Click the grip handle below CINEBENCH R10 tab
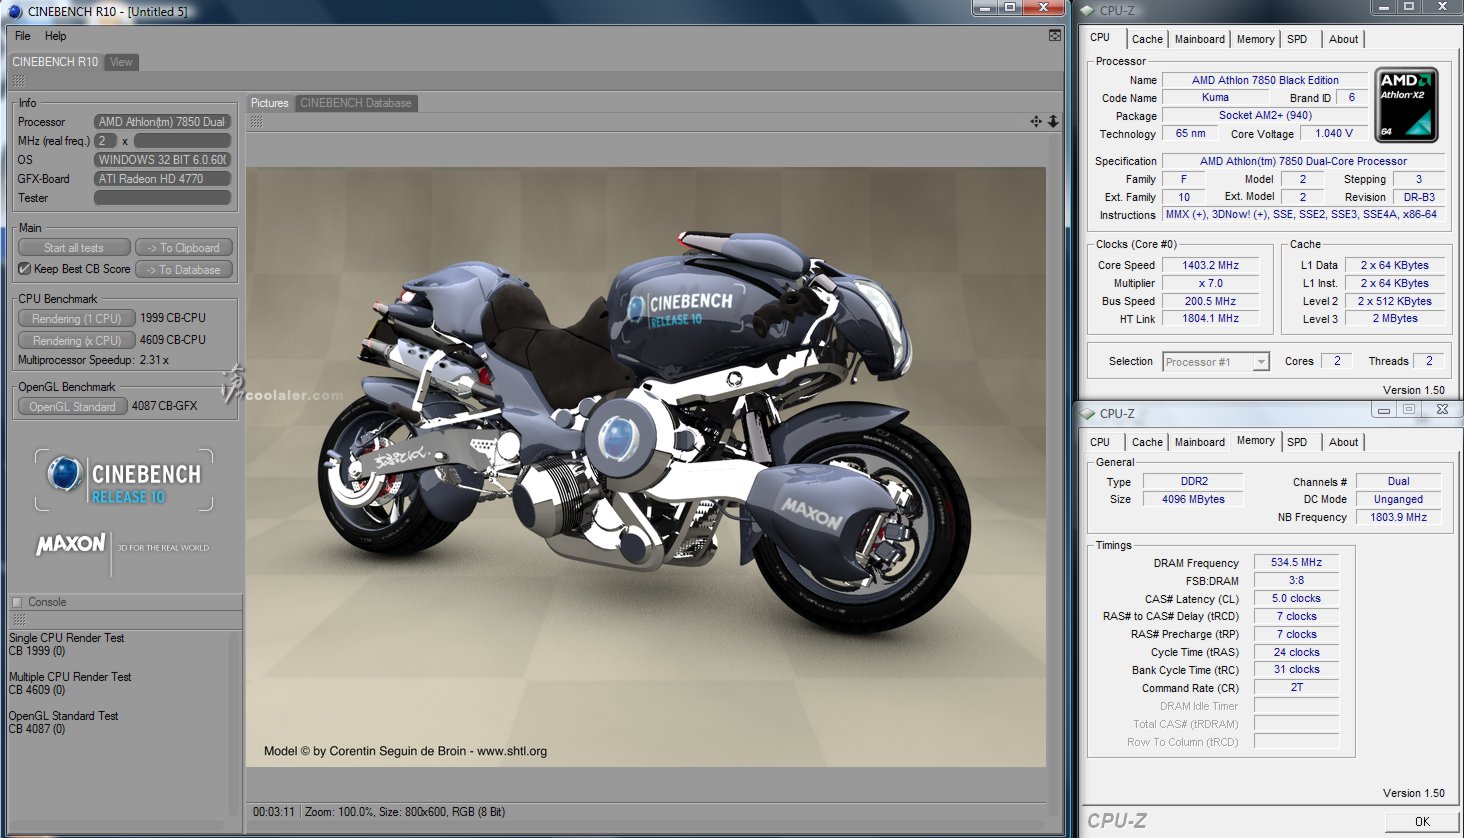The image size is (1464, 838). click(x=18, y=81)
